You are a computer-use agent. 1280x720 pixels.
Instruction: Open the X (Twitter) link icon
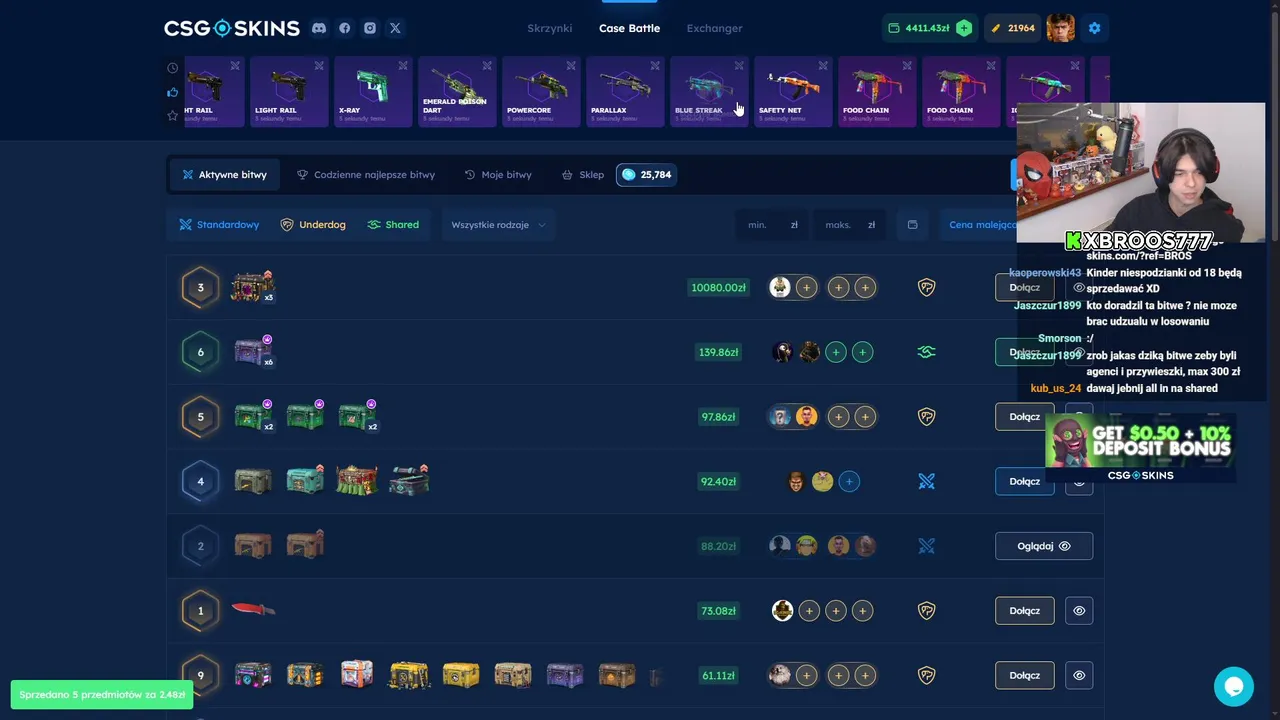click(x=395, y=28)
